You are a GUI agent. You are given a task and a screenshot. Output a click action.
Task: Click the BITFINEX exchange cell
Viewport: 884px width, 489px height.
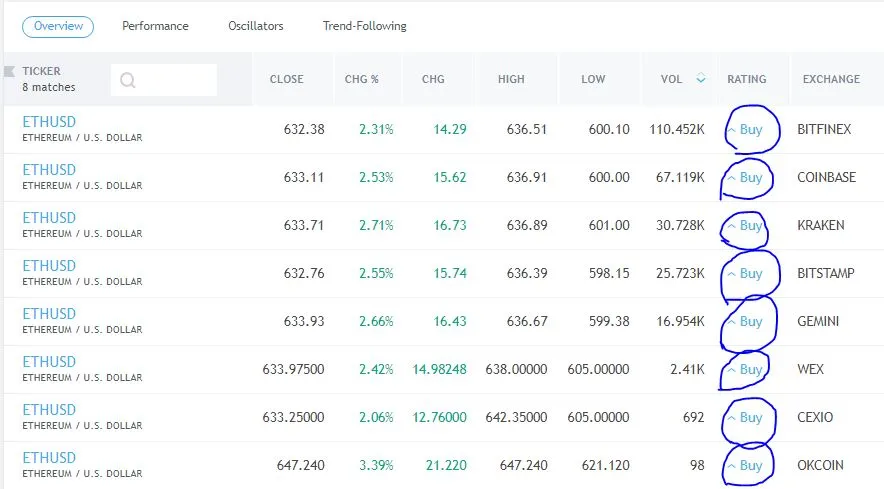pos(824,129)
